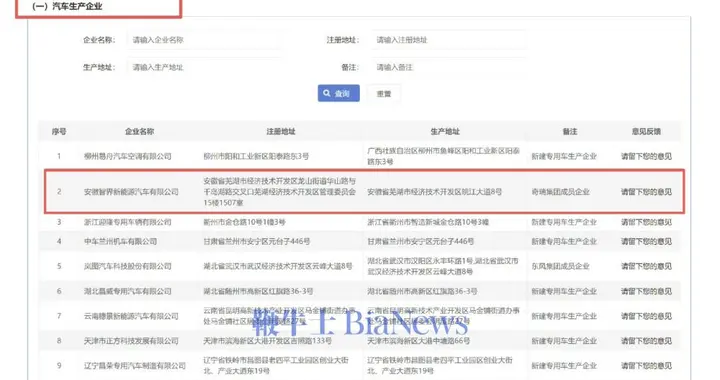Open 请留下您的意见 link in row 7
720x380 pixels.
coord(646,316)
